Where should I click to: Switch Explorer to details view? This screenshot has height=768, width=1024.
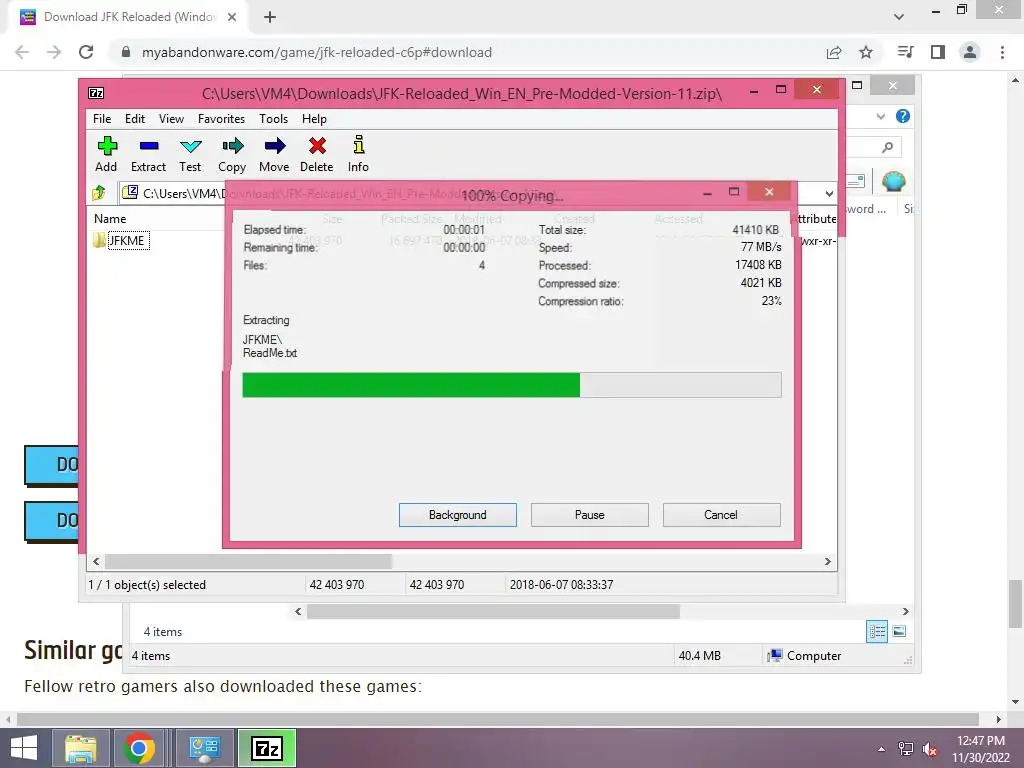coord(877,632)
